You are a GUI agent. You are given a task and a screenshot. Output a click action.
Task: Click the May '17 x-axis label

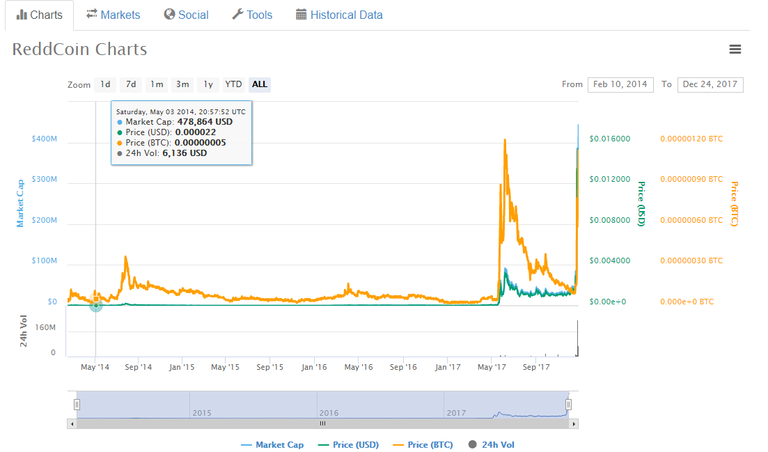[492, 367]
